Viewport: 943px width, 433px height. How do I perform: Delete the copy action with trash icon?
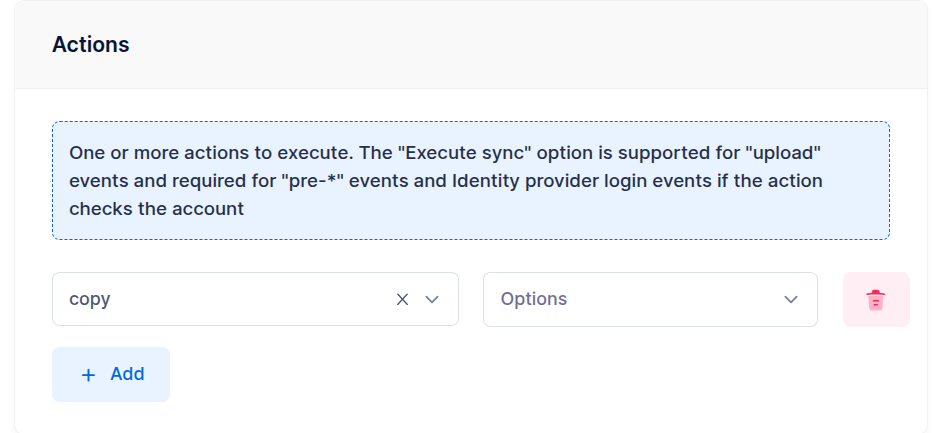[x=876, y=299]
